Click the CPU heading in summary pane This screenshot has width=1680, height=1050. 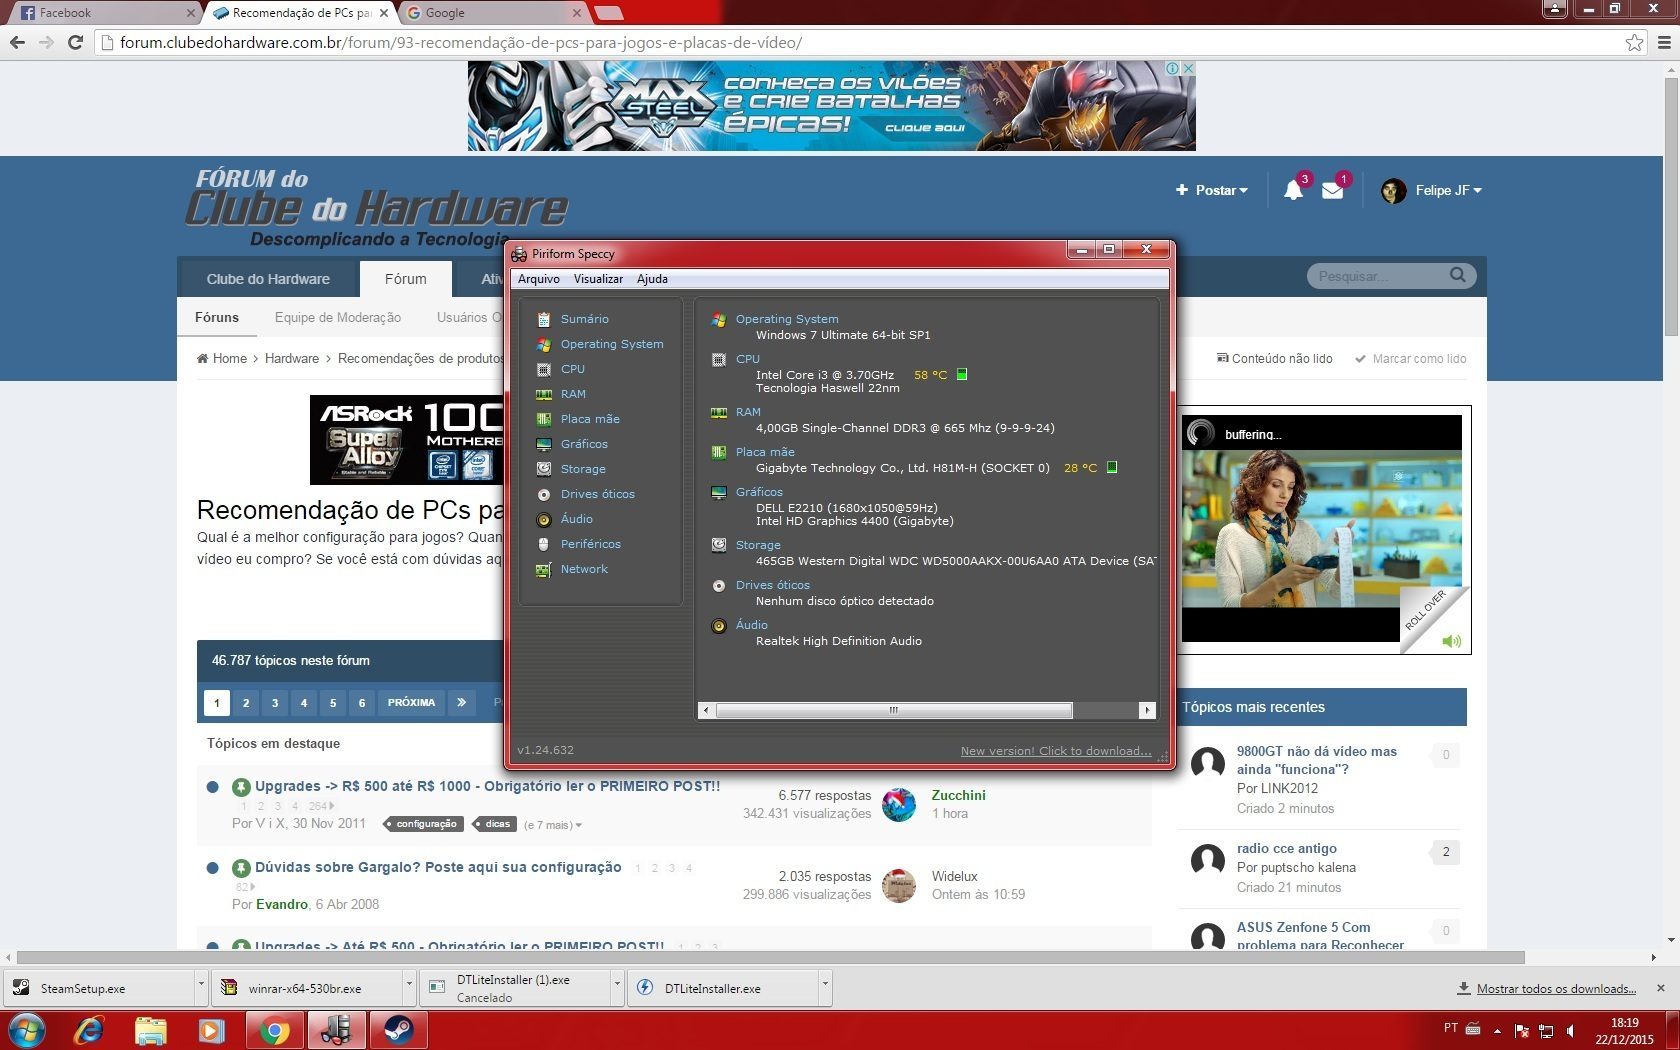pyautogui.click(x=748, y=359)
